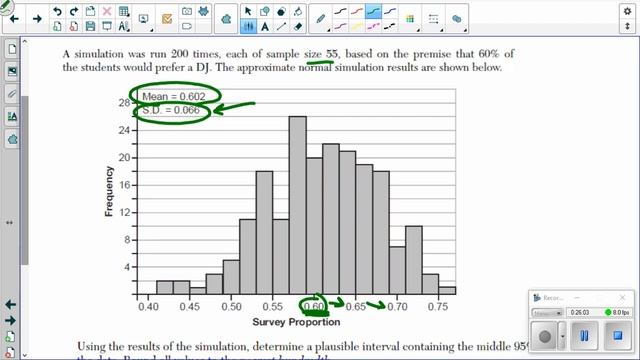The width and height of the screenshot is (640, 360).
Task: Open the Add-ons puzzle sidebar tab
Action: coord(12,140)
